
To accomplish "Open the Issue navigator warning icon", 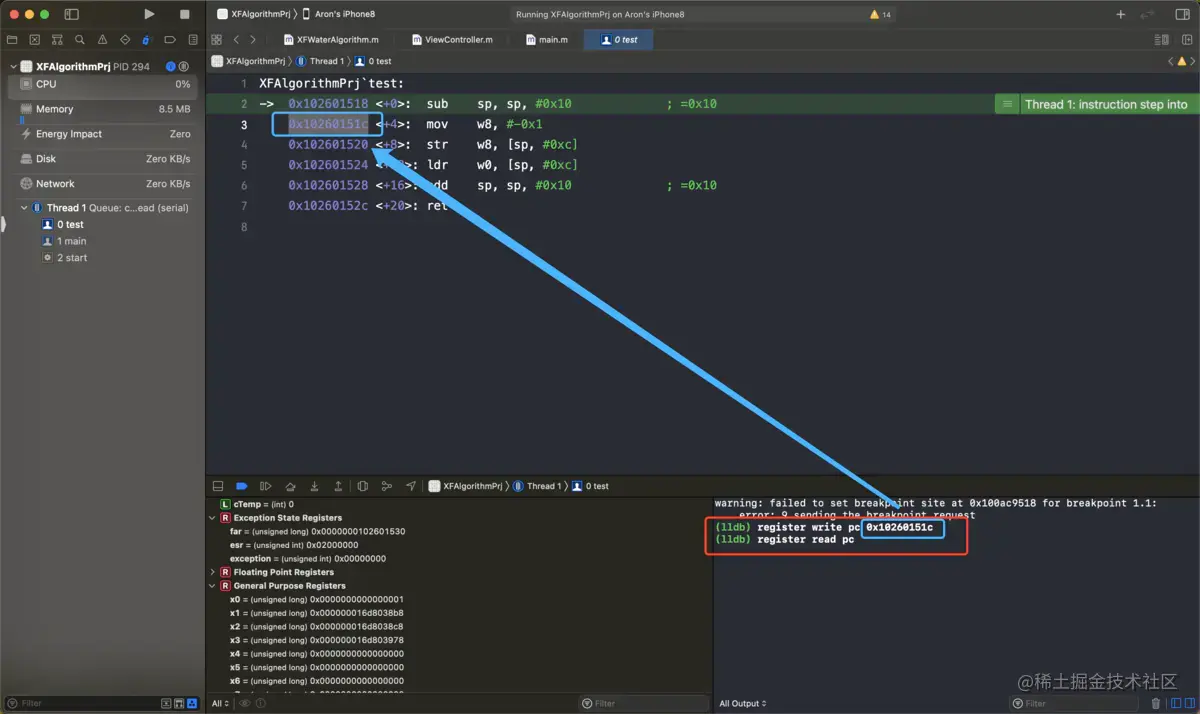I will (x=101, y=40).
